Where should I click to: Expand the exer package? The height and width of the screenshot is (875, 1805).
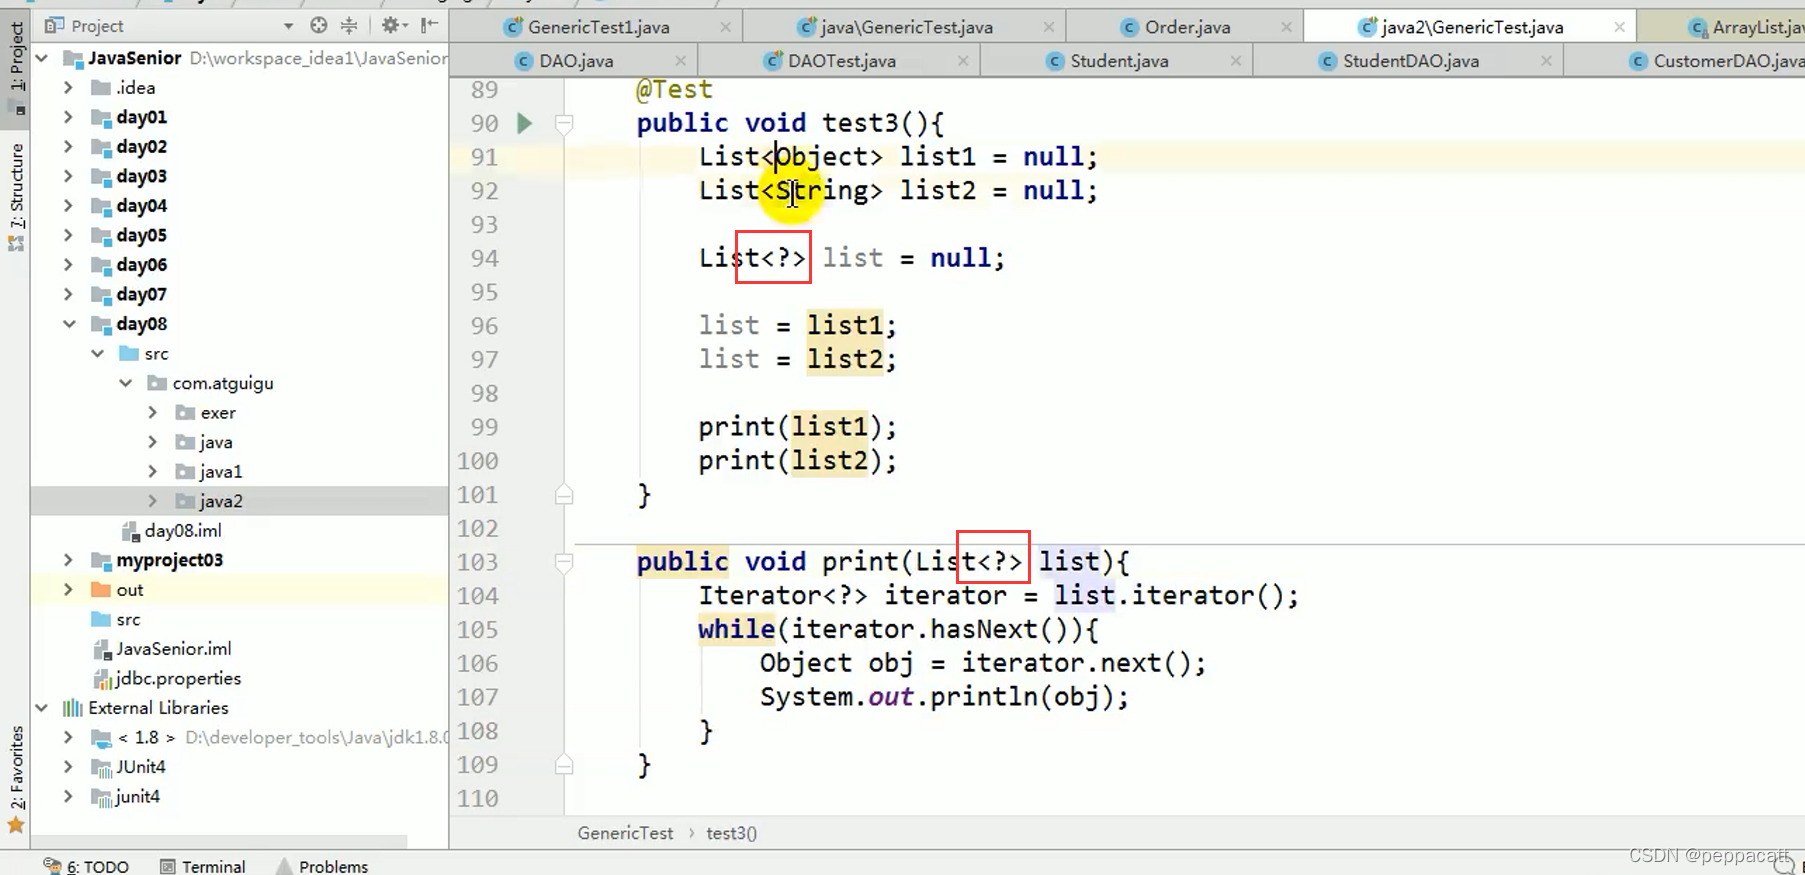(x=153, y=412)
